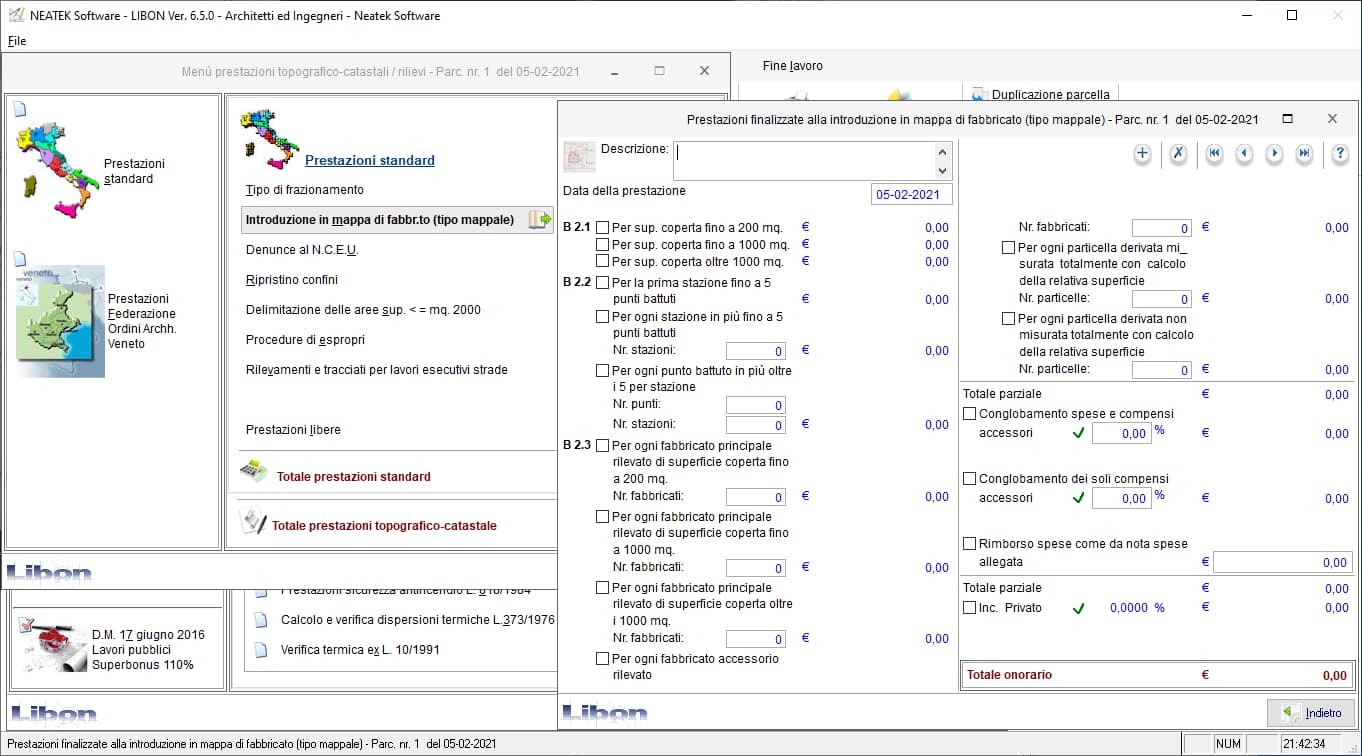Click the Italy map icon beside Prestazioni standard heading

coord(270,139)
